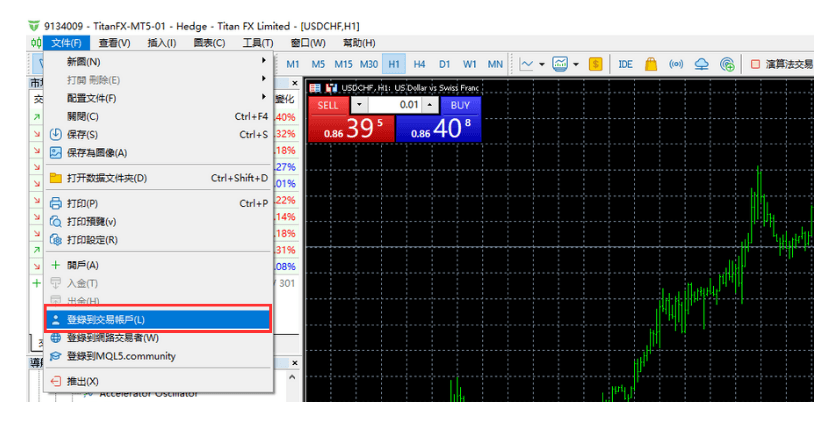840x436 pixels.
Task: Click the IDE MetaEditor toolbar icon
Action: click(x=625, y=64)
